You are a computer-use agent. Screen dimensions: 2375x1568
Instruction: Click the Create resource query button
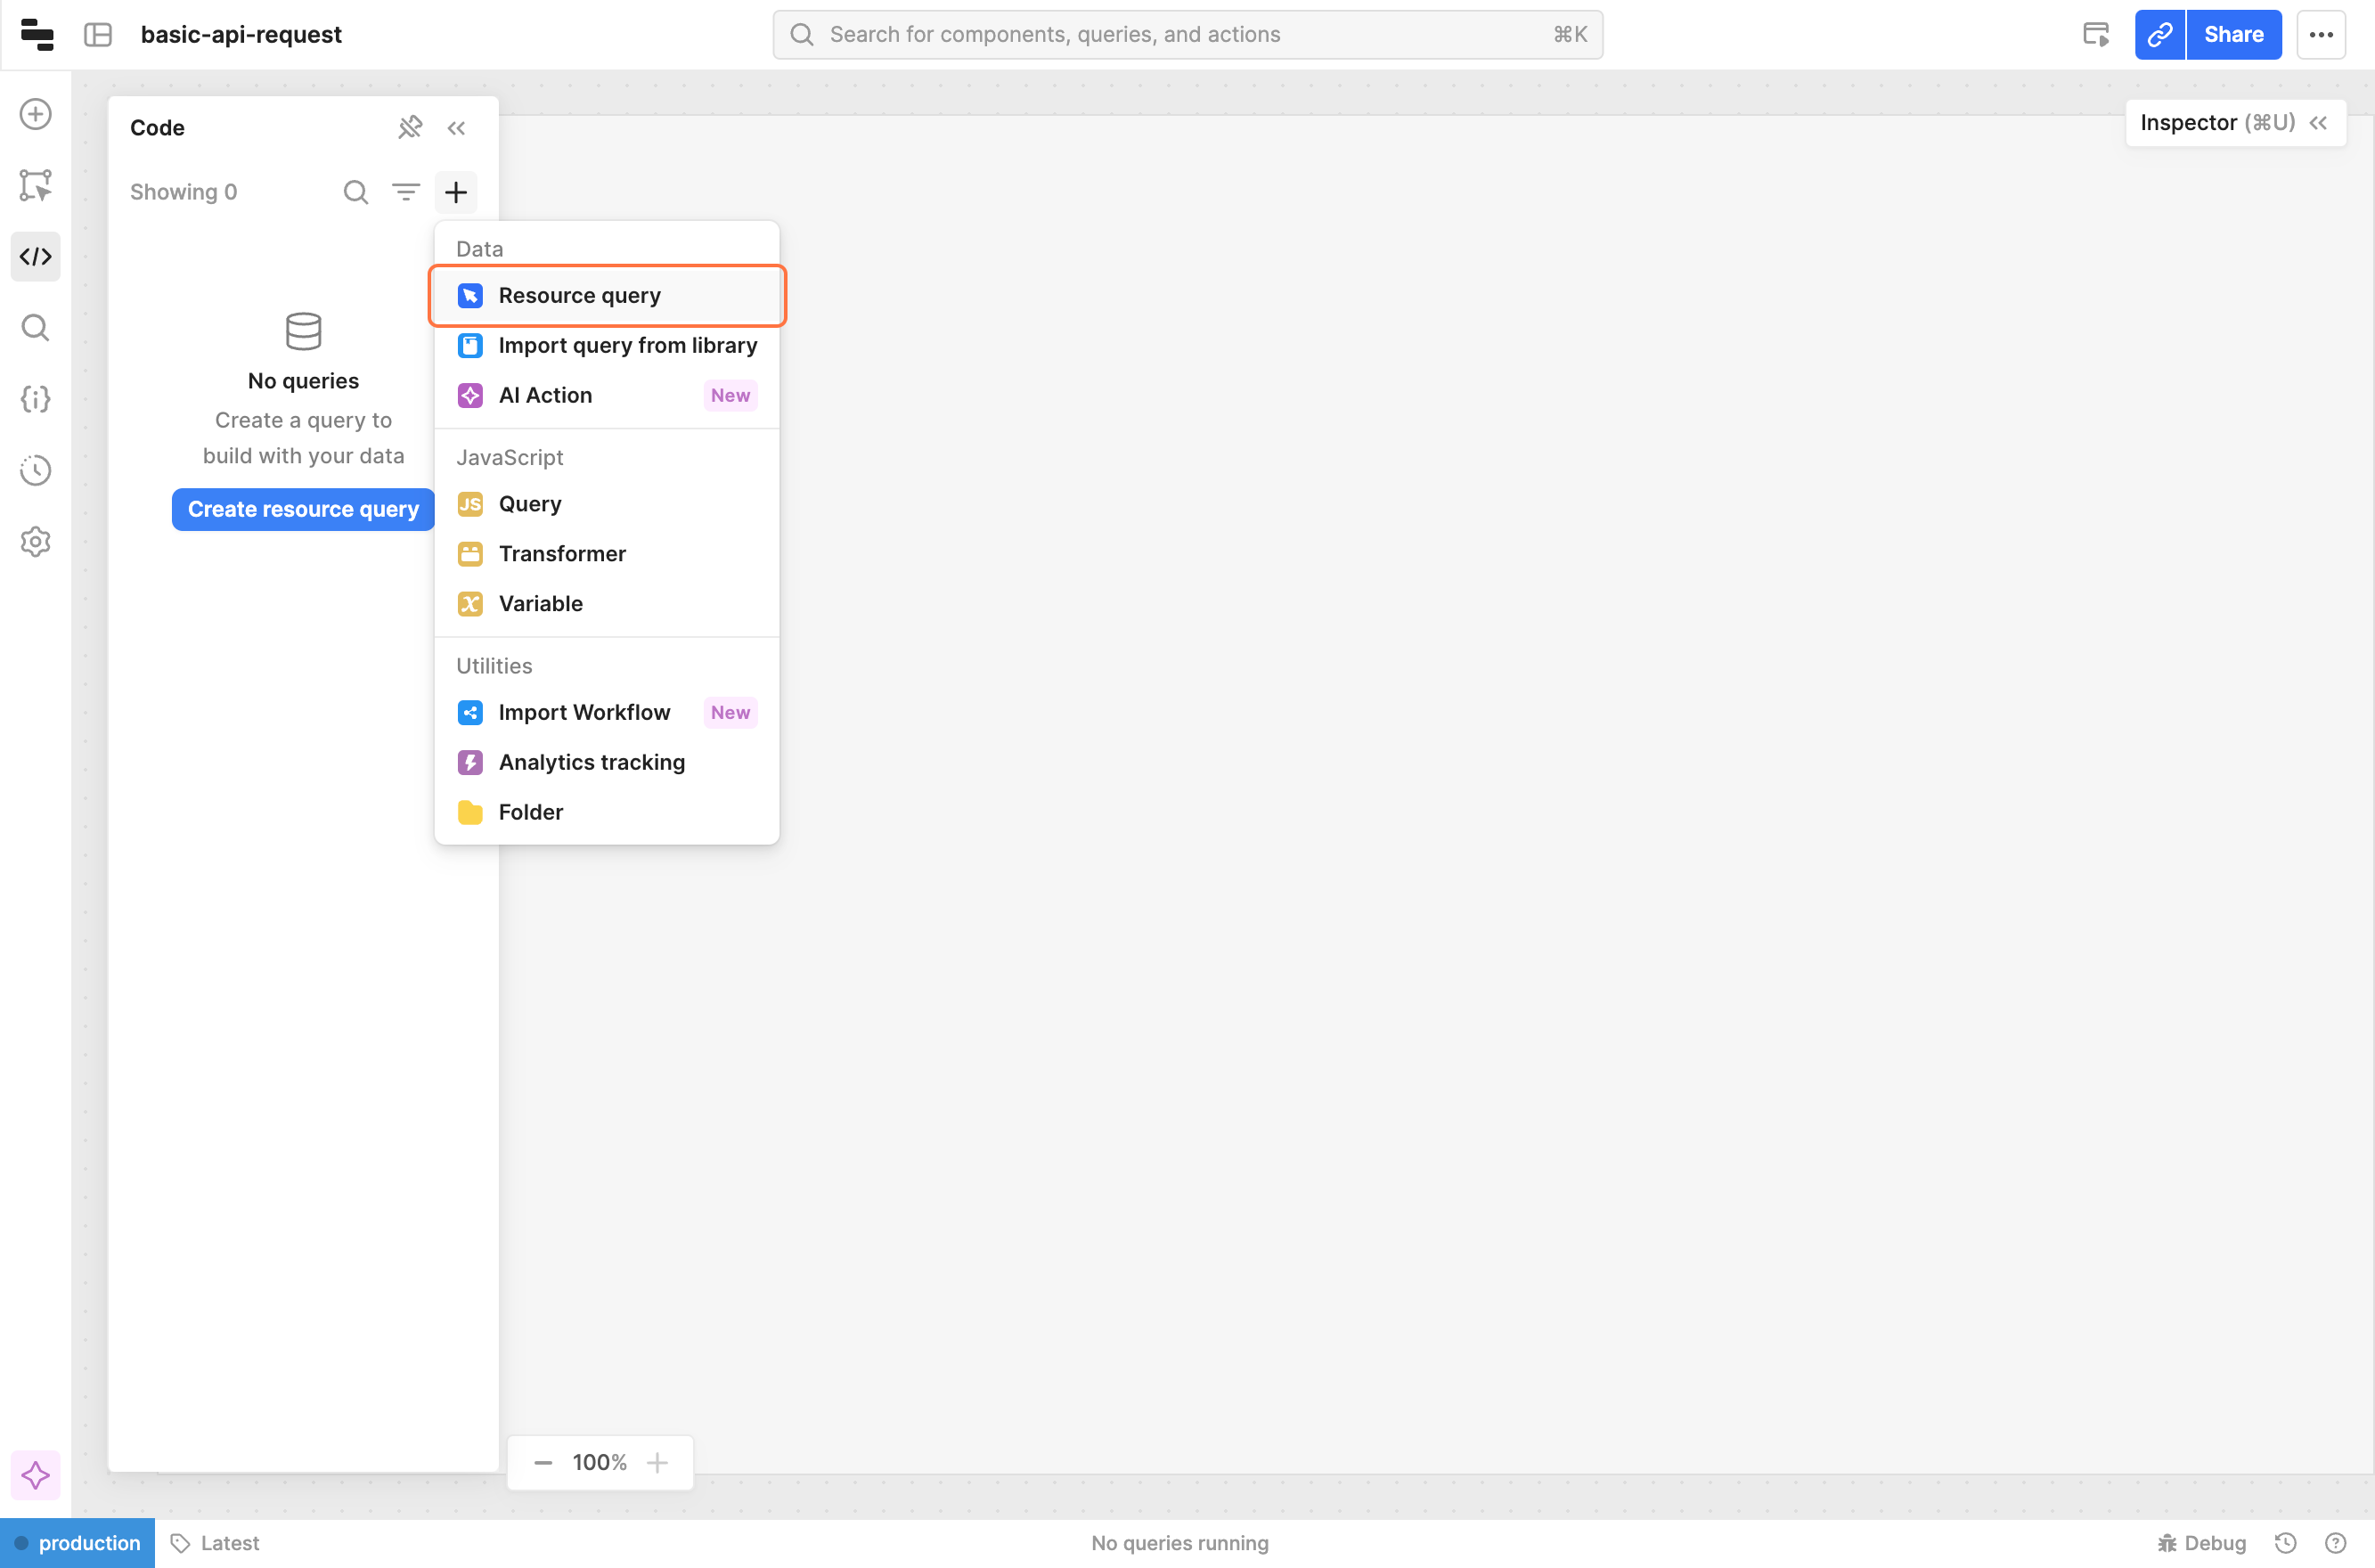303,509
